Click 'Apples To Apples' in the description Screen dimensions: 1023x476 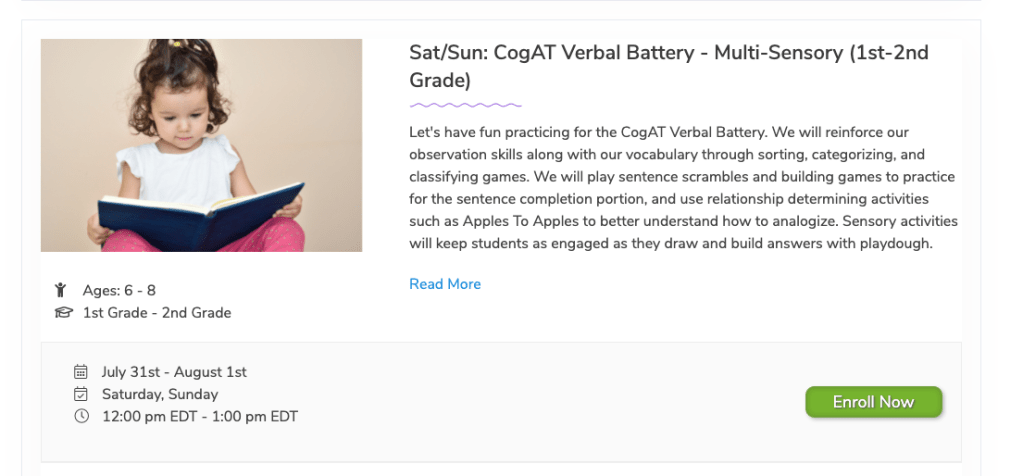[517, 220]
